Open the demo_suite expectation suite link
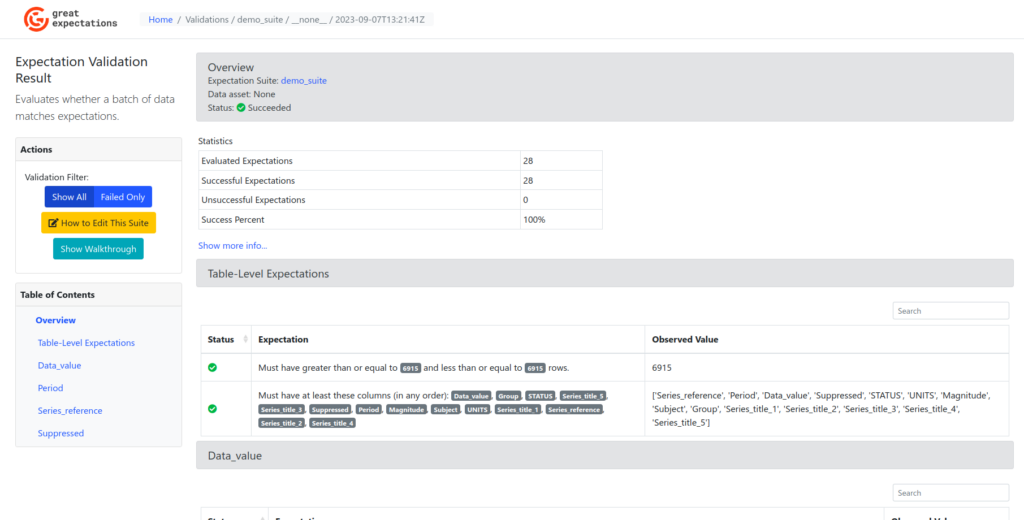This screenshot has height=520, width=1024. (x=303, y=81)
